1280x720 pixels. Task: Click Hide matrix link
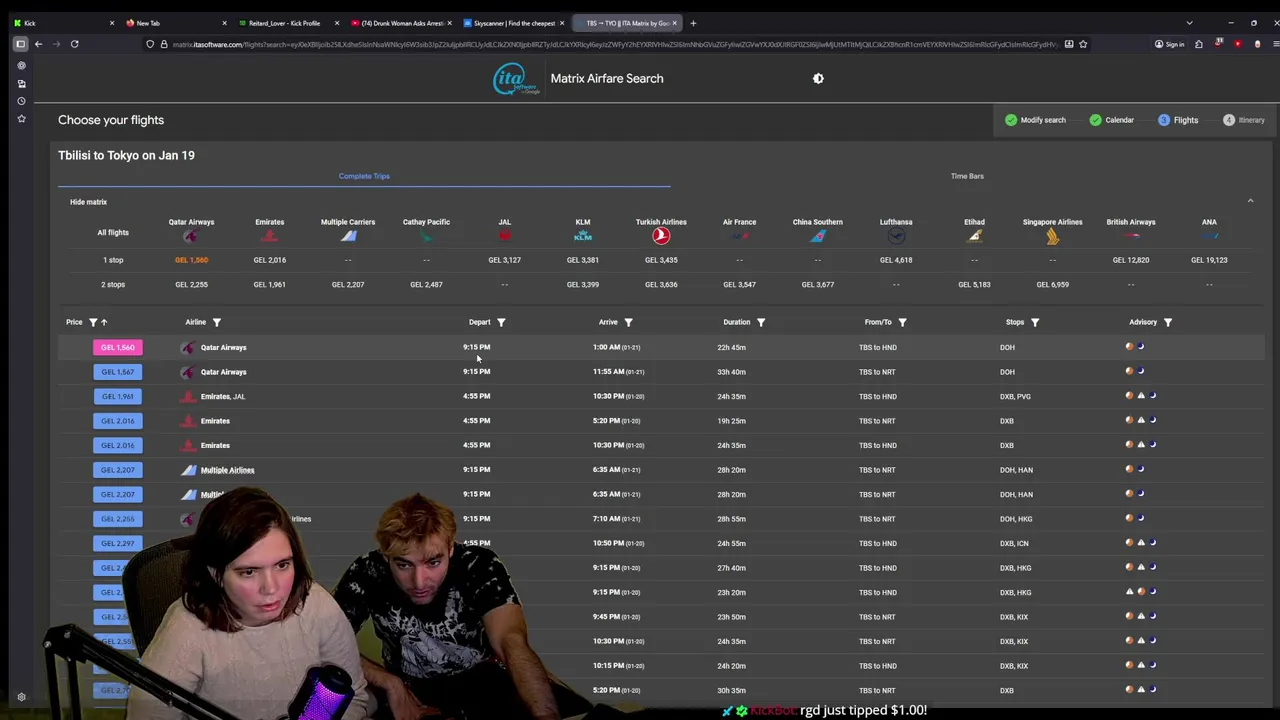(88, 202)
